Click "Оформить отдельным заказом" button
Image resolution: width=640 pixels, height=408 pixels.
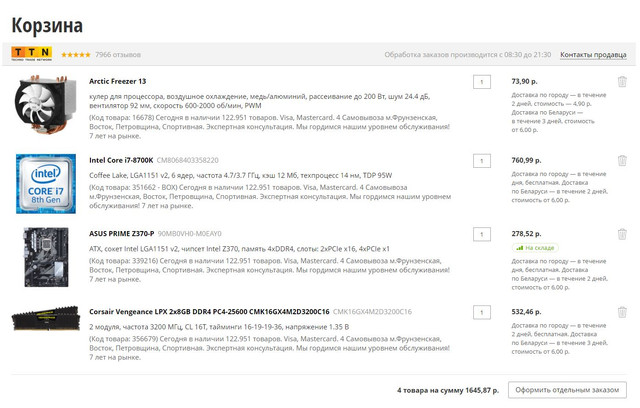tap(567, 390)
